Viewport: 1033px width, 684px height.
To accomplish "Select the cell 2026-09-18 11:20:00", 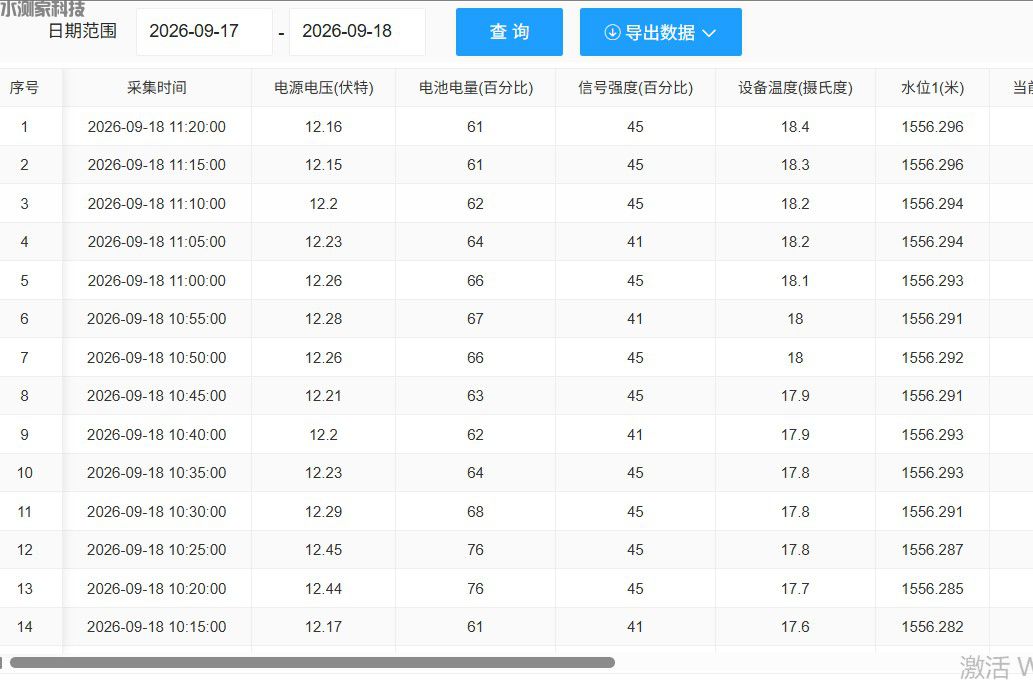I will click(157, 127).
